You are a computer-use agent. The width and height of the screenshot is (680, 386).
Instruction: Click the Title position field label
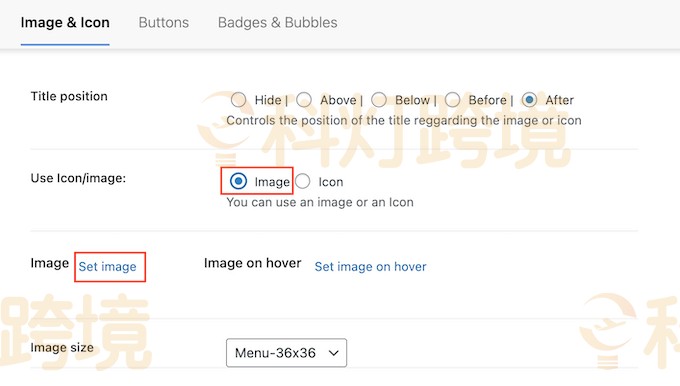(69, 96)
